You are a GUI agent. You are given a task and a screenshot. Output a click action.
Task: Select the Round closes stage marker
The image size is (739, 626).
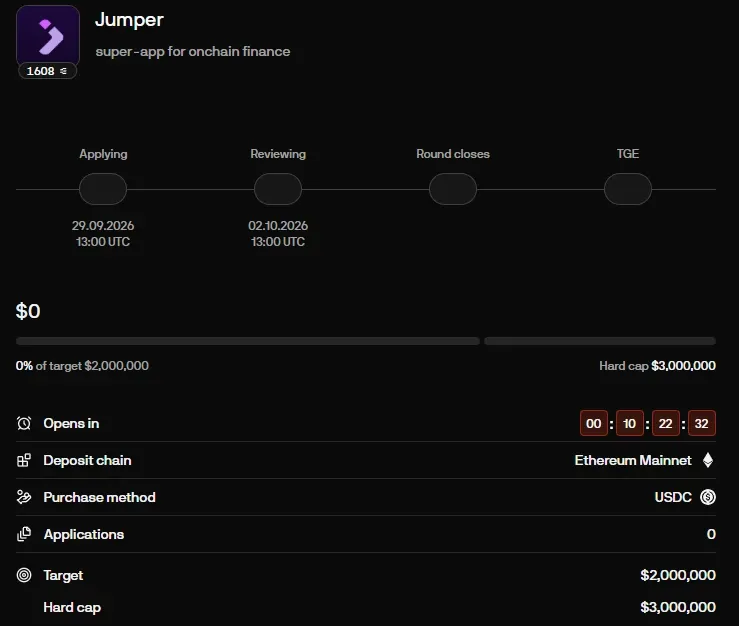coord(453,189)
